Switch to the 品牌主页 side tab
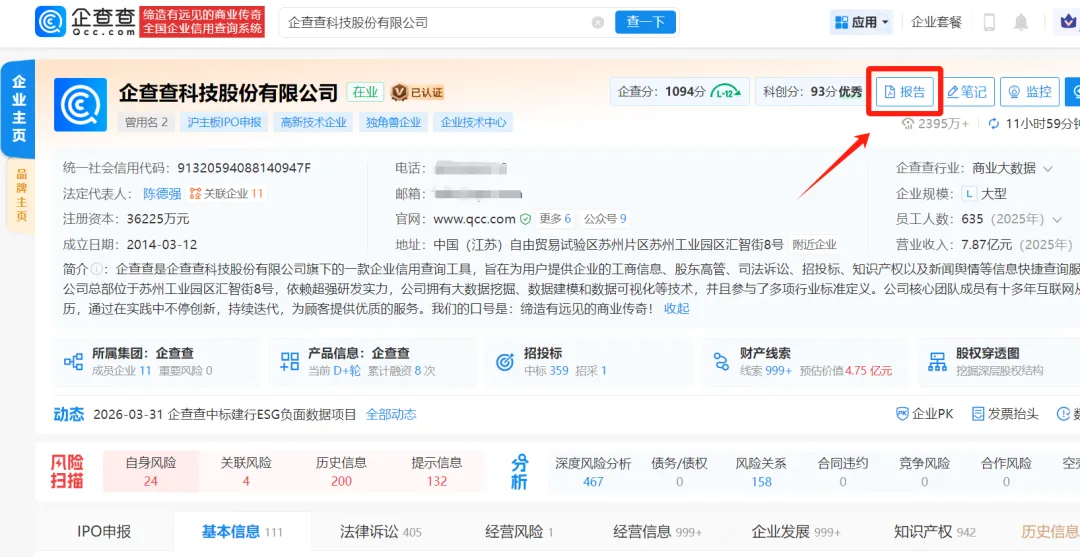The image size is (1080, 557). click(x=20, y=195)
